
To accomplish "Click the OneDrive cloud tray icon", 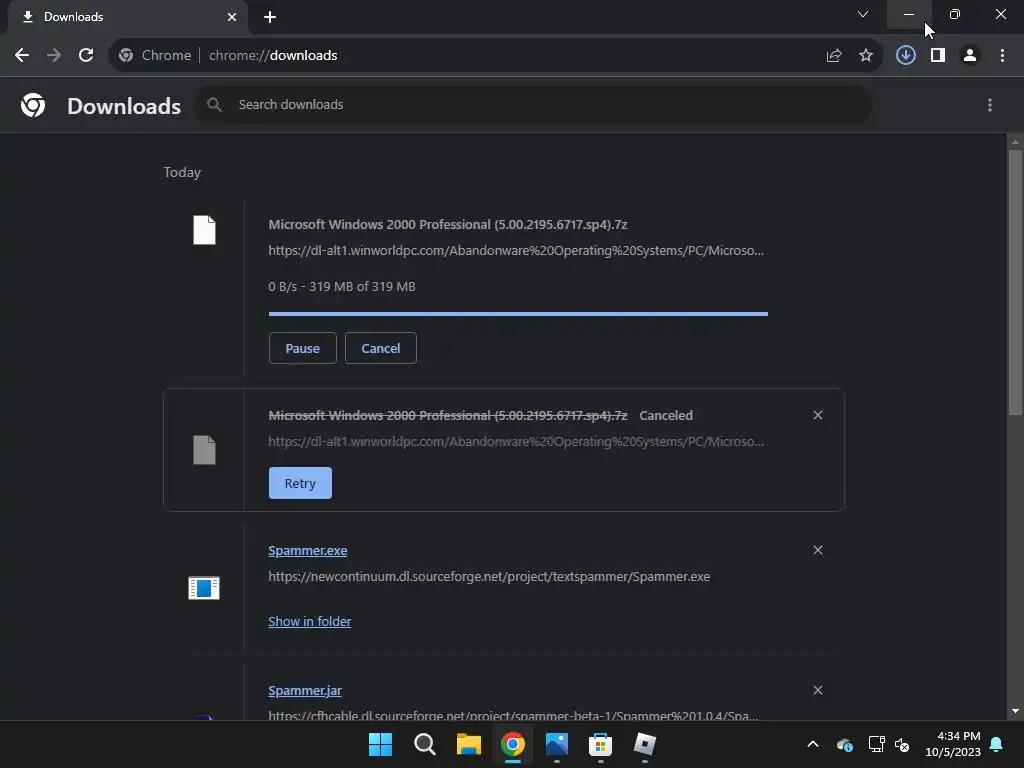I will (x=844, y=744).
